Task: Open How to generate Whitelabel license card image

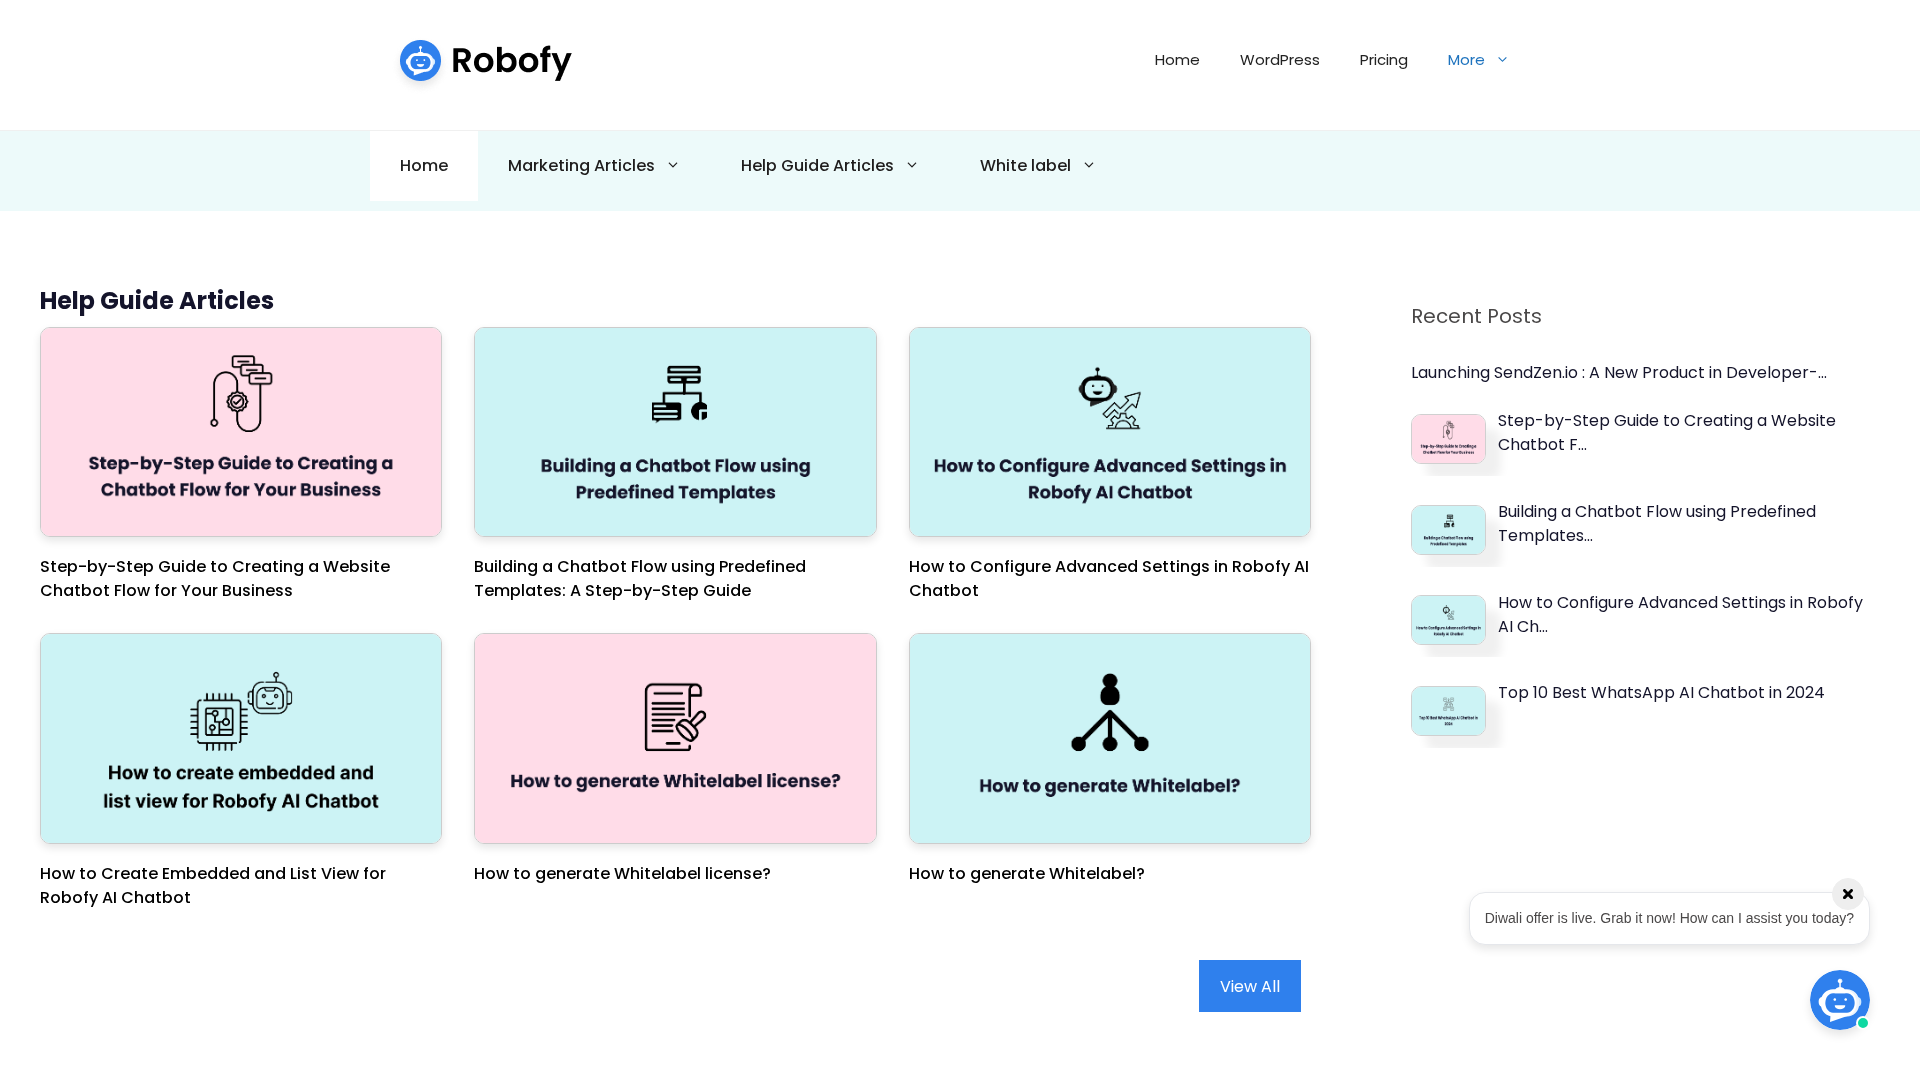Action: click(x=675, y=738)
